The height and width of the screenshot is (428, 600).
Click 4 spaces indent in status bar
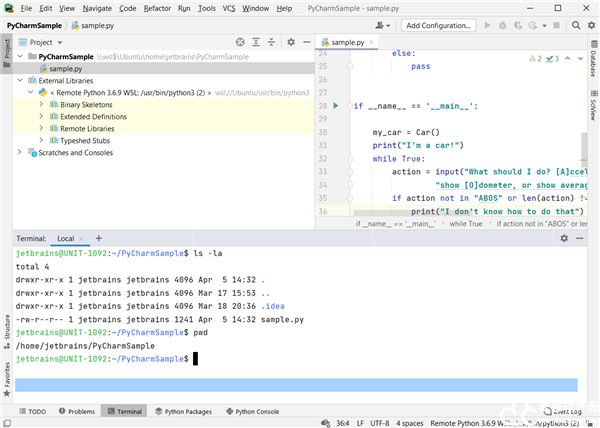tap(409, 423)
